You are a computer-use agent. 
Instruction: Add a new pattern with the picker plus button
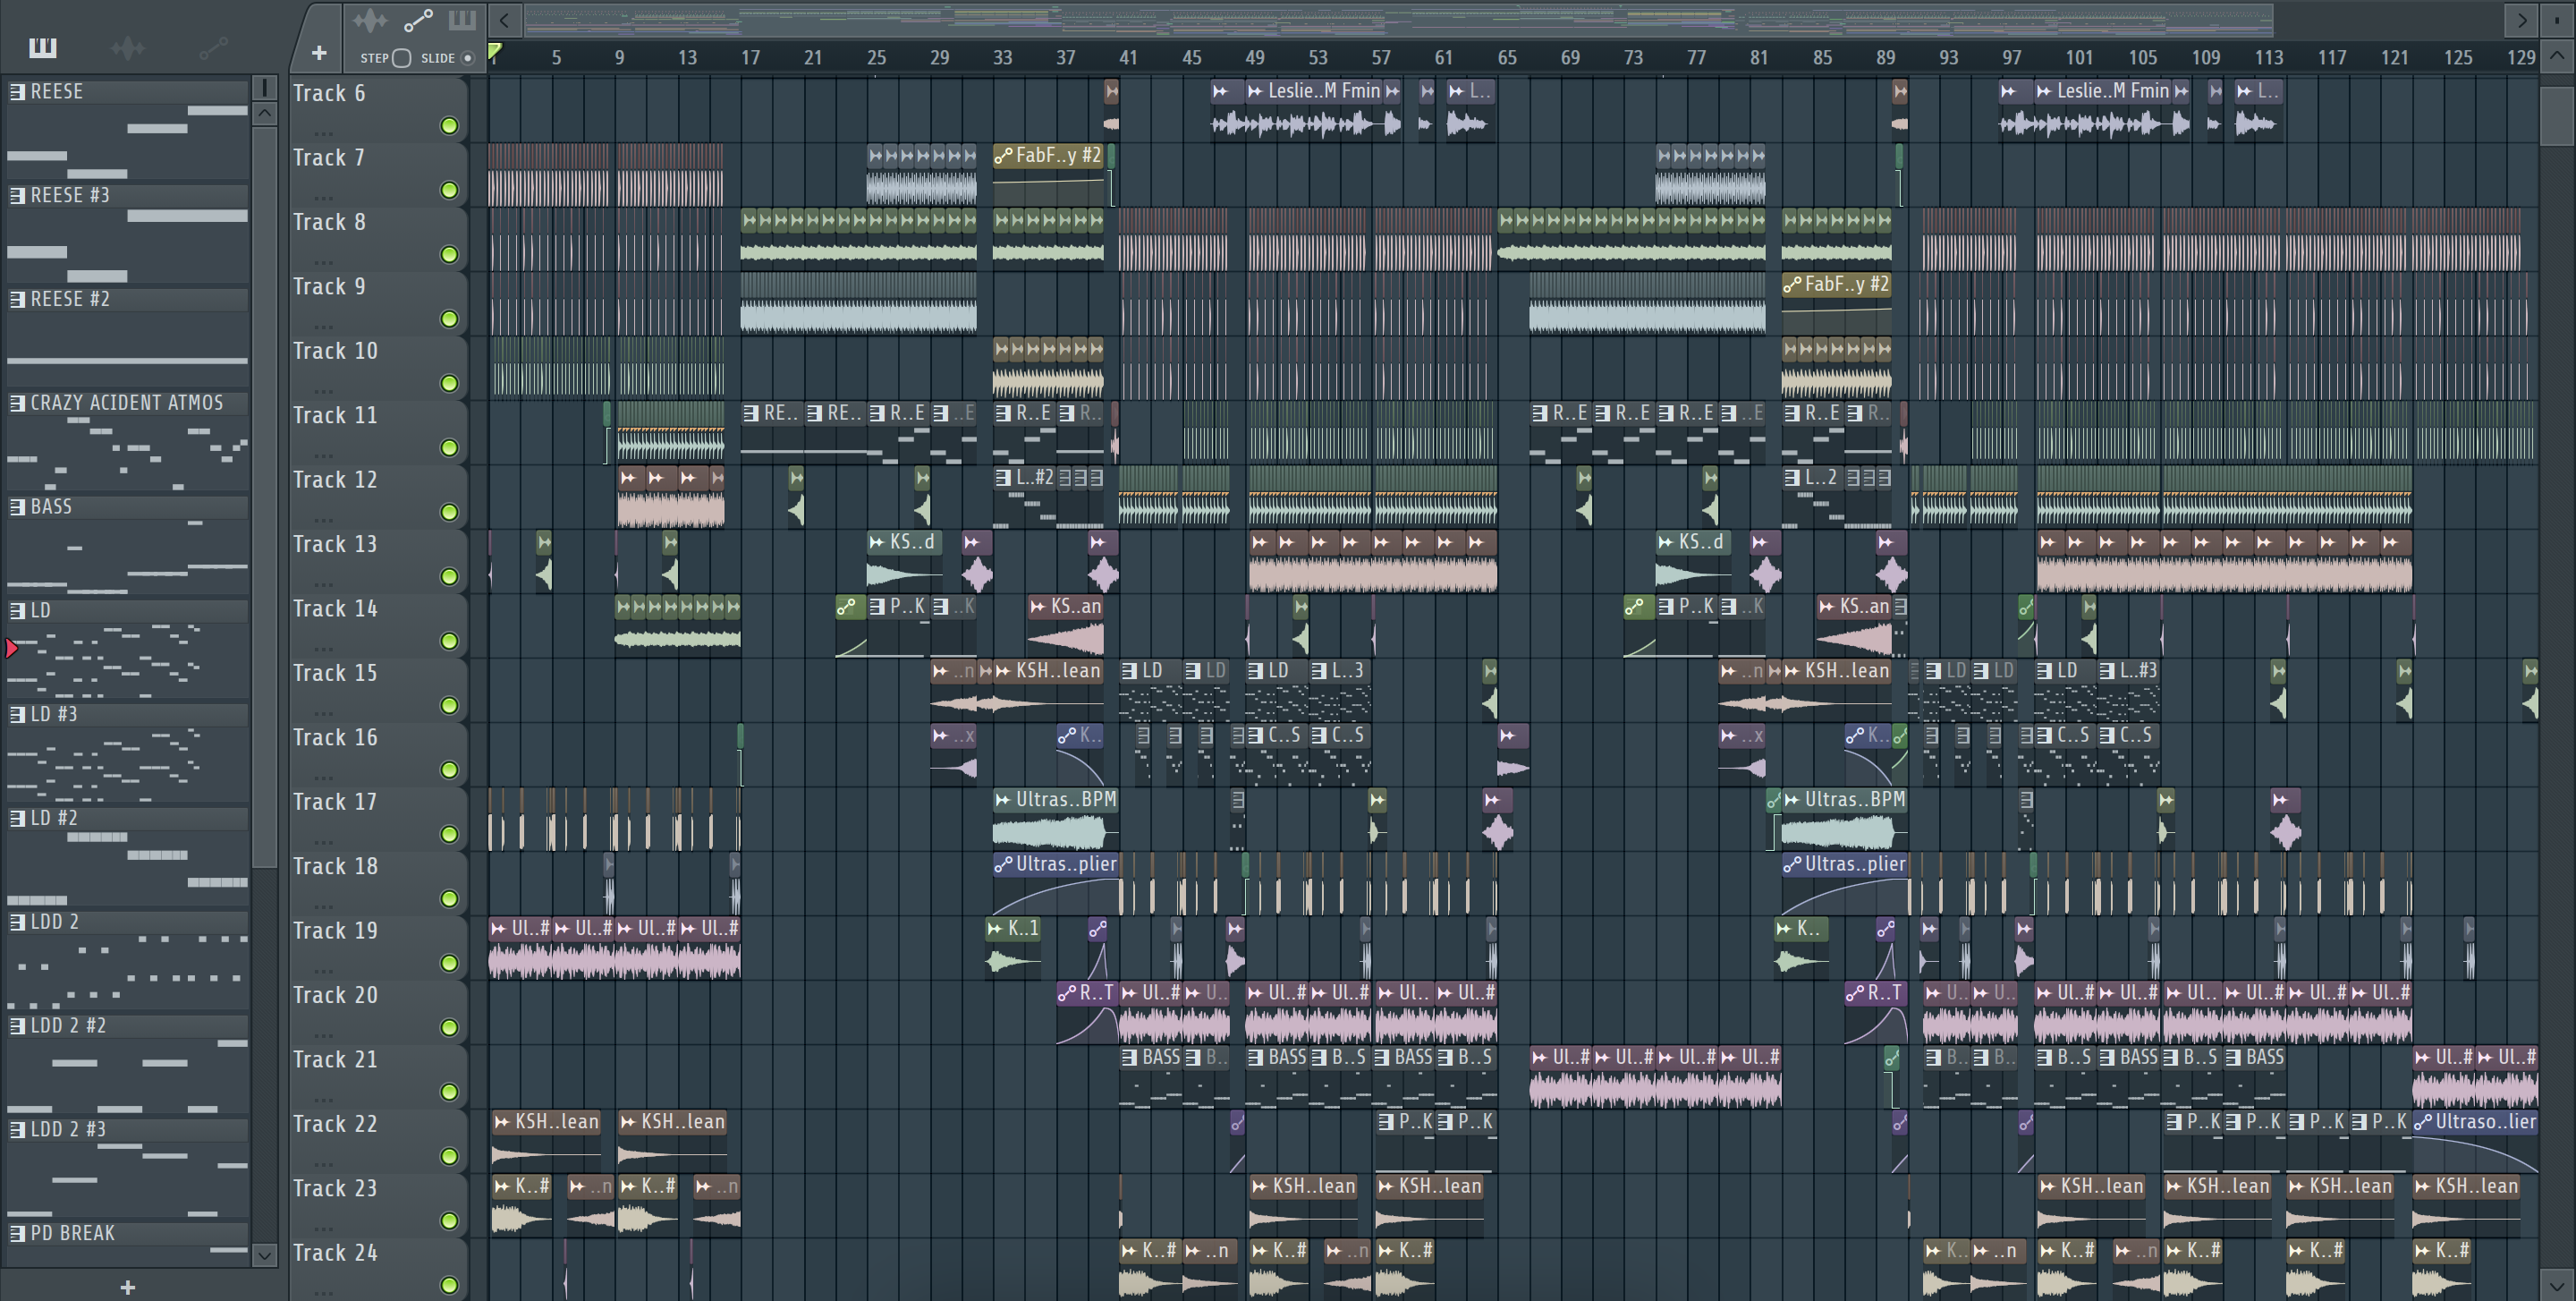(127, 1287)
